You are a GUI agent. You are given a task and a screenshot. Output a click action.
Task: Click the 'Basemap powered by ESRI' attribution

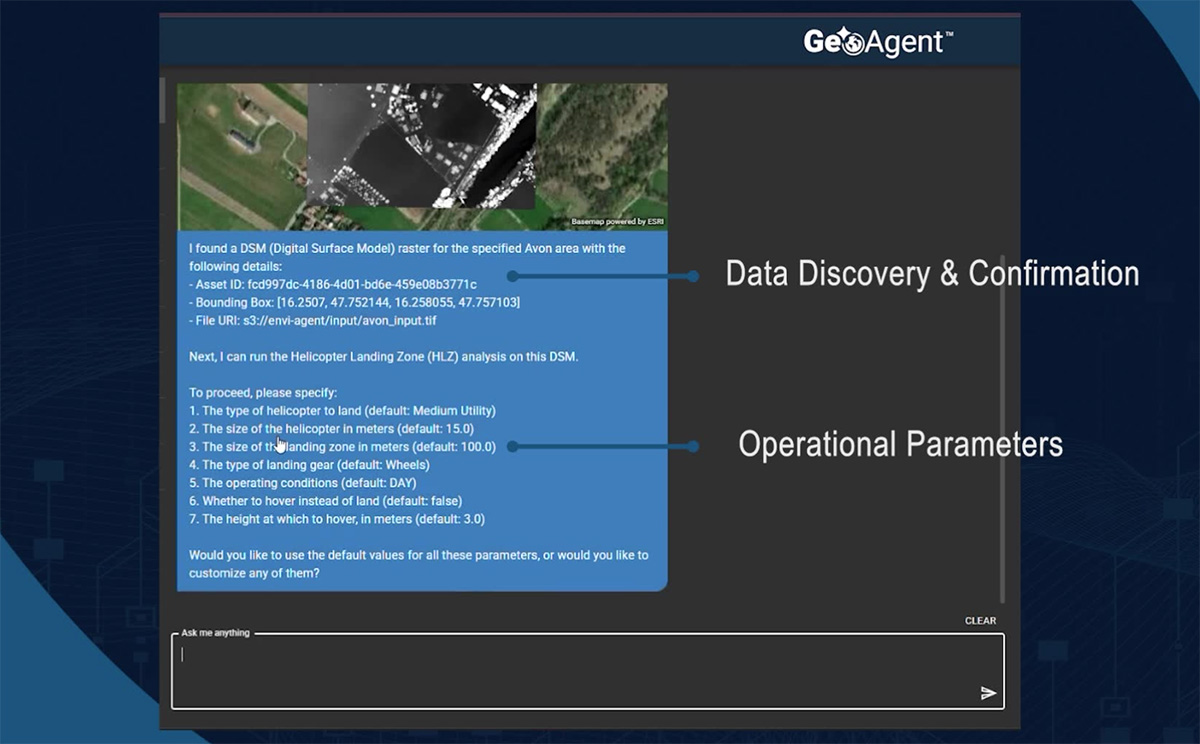617,222
